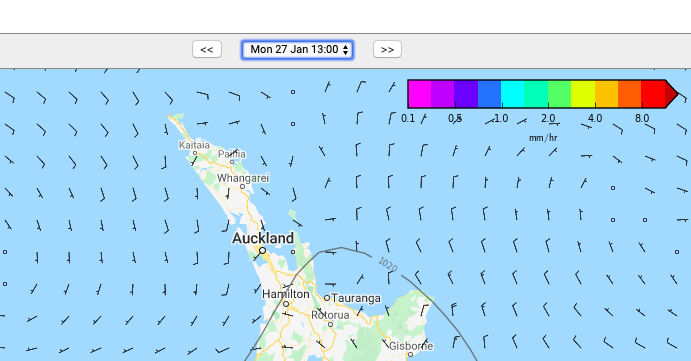Advance to next forecast time step
Viewport: 691px width, 361px height.
click(387, 49)
